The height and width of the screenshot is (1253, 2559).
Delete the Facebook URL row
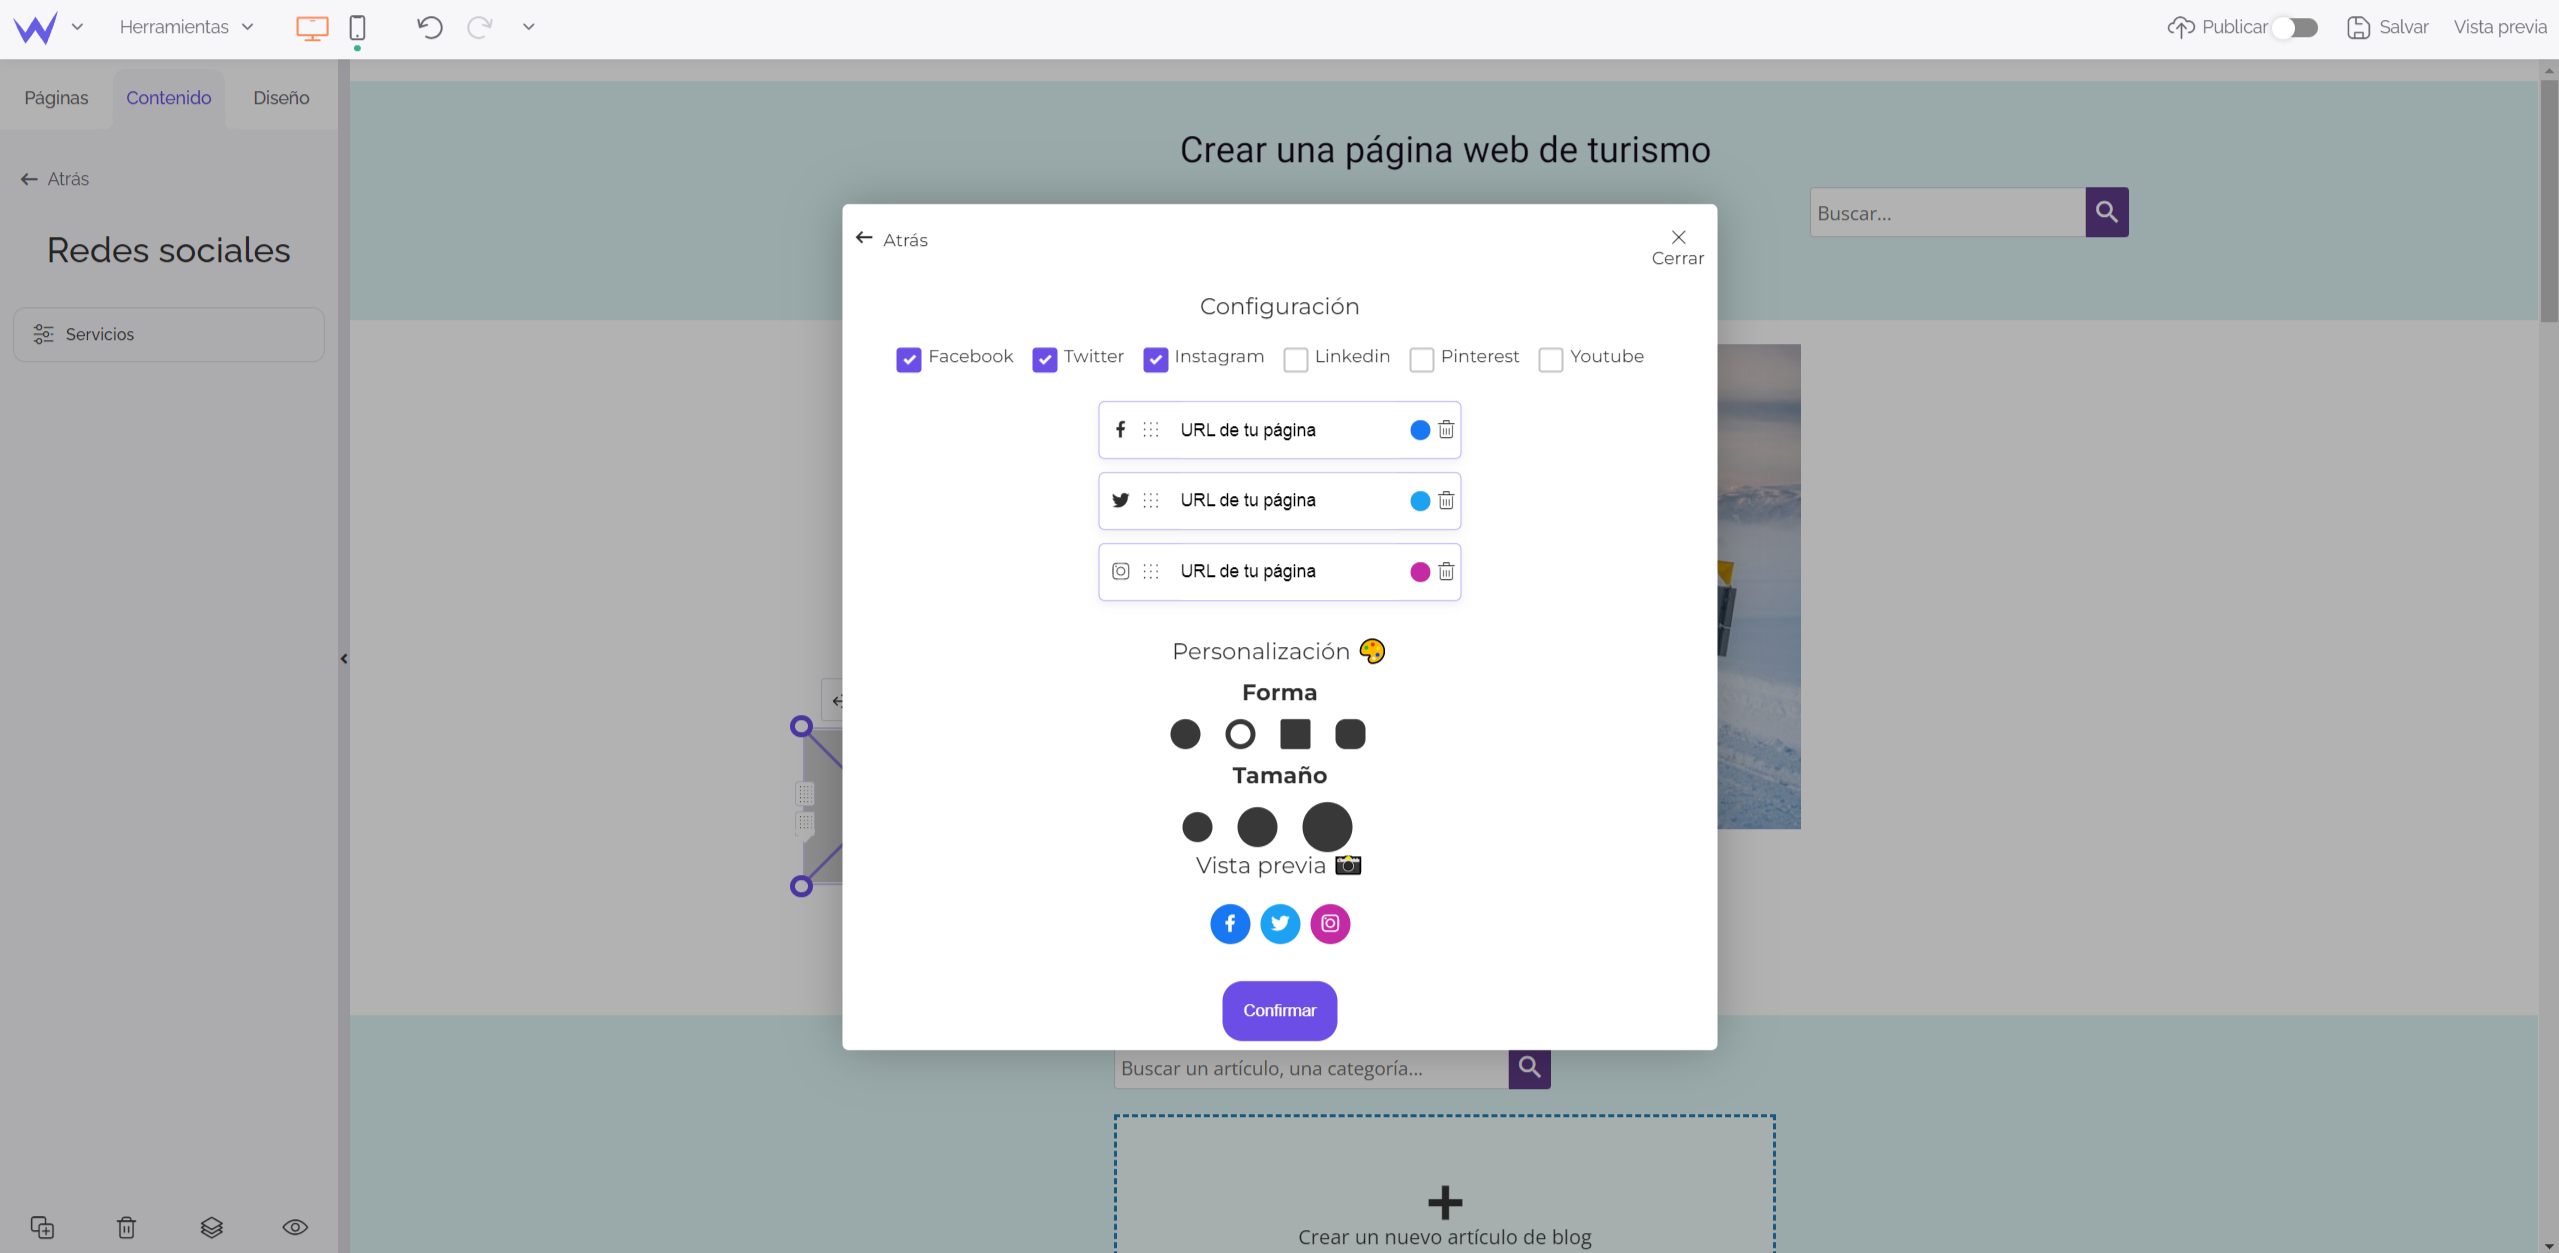(1446, 430)
